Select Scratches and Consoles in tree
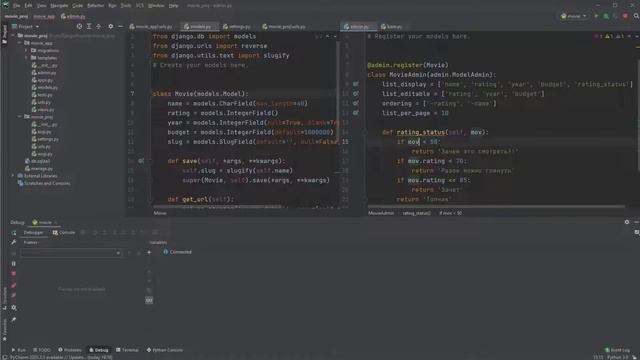The image size is (640, 360). (44, 183)
